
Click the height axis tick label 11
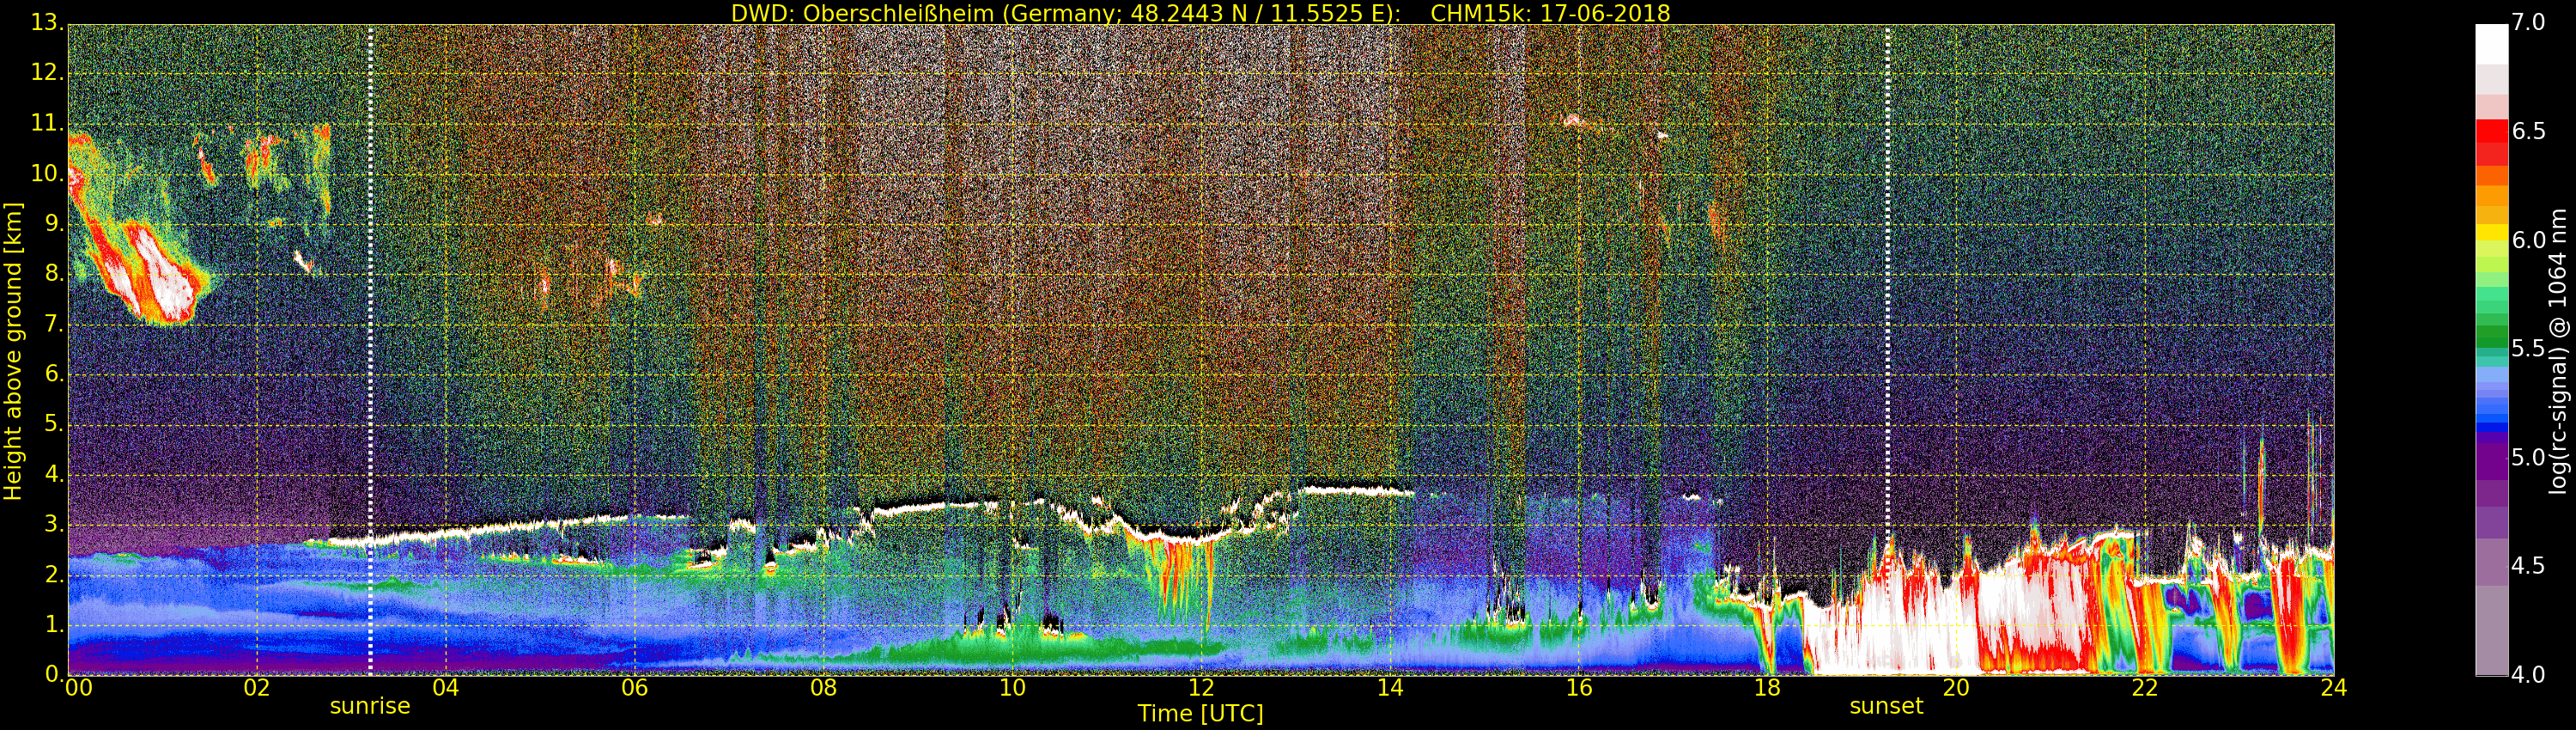[46, 123]
